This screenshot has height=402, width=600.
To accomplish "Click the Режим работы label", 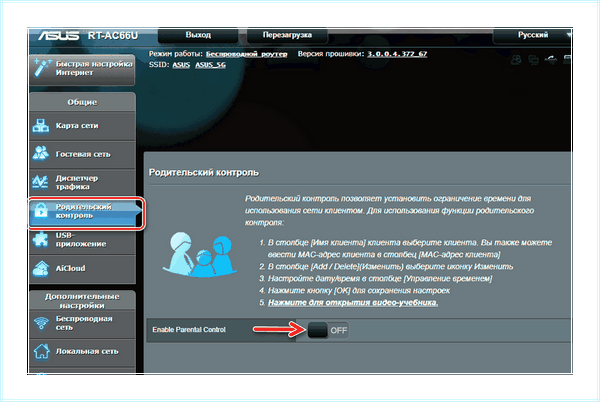I will point(176,54).
